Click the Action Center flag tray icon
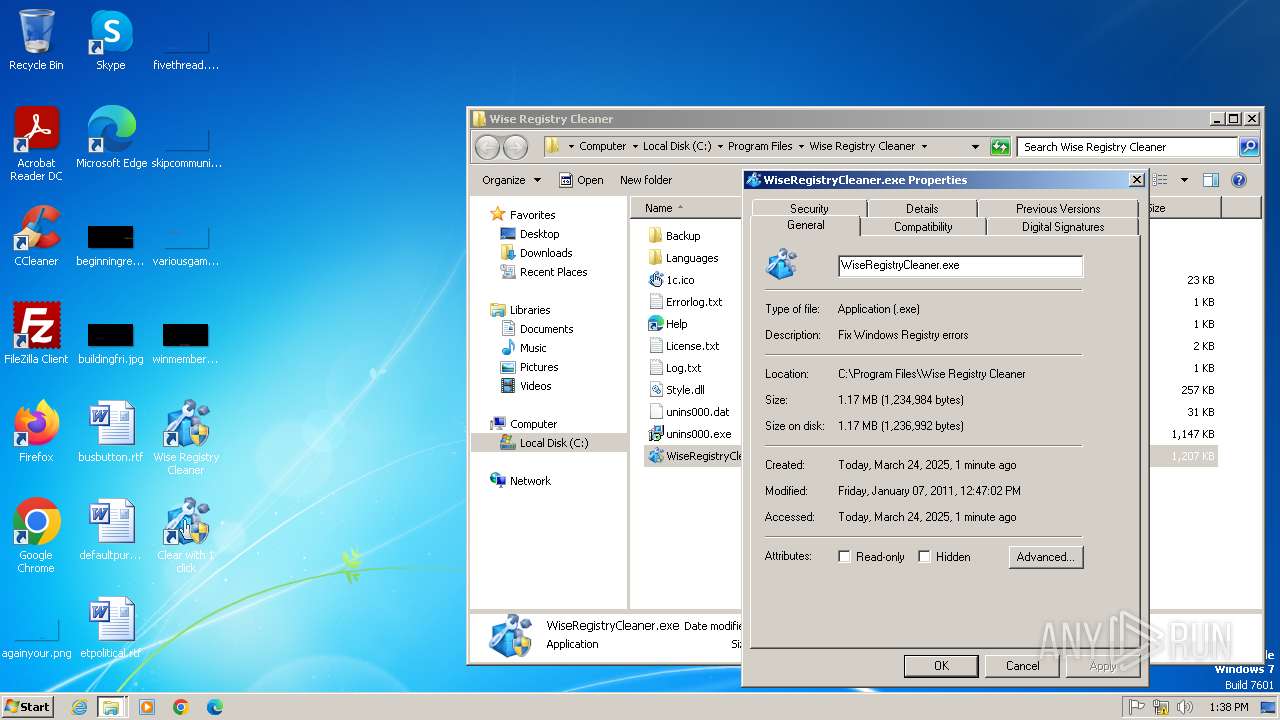 pos(1137,707)
